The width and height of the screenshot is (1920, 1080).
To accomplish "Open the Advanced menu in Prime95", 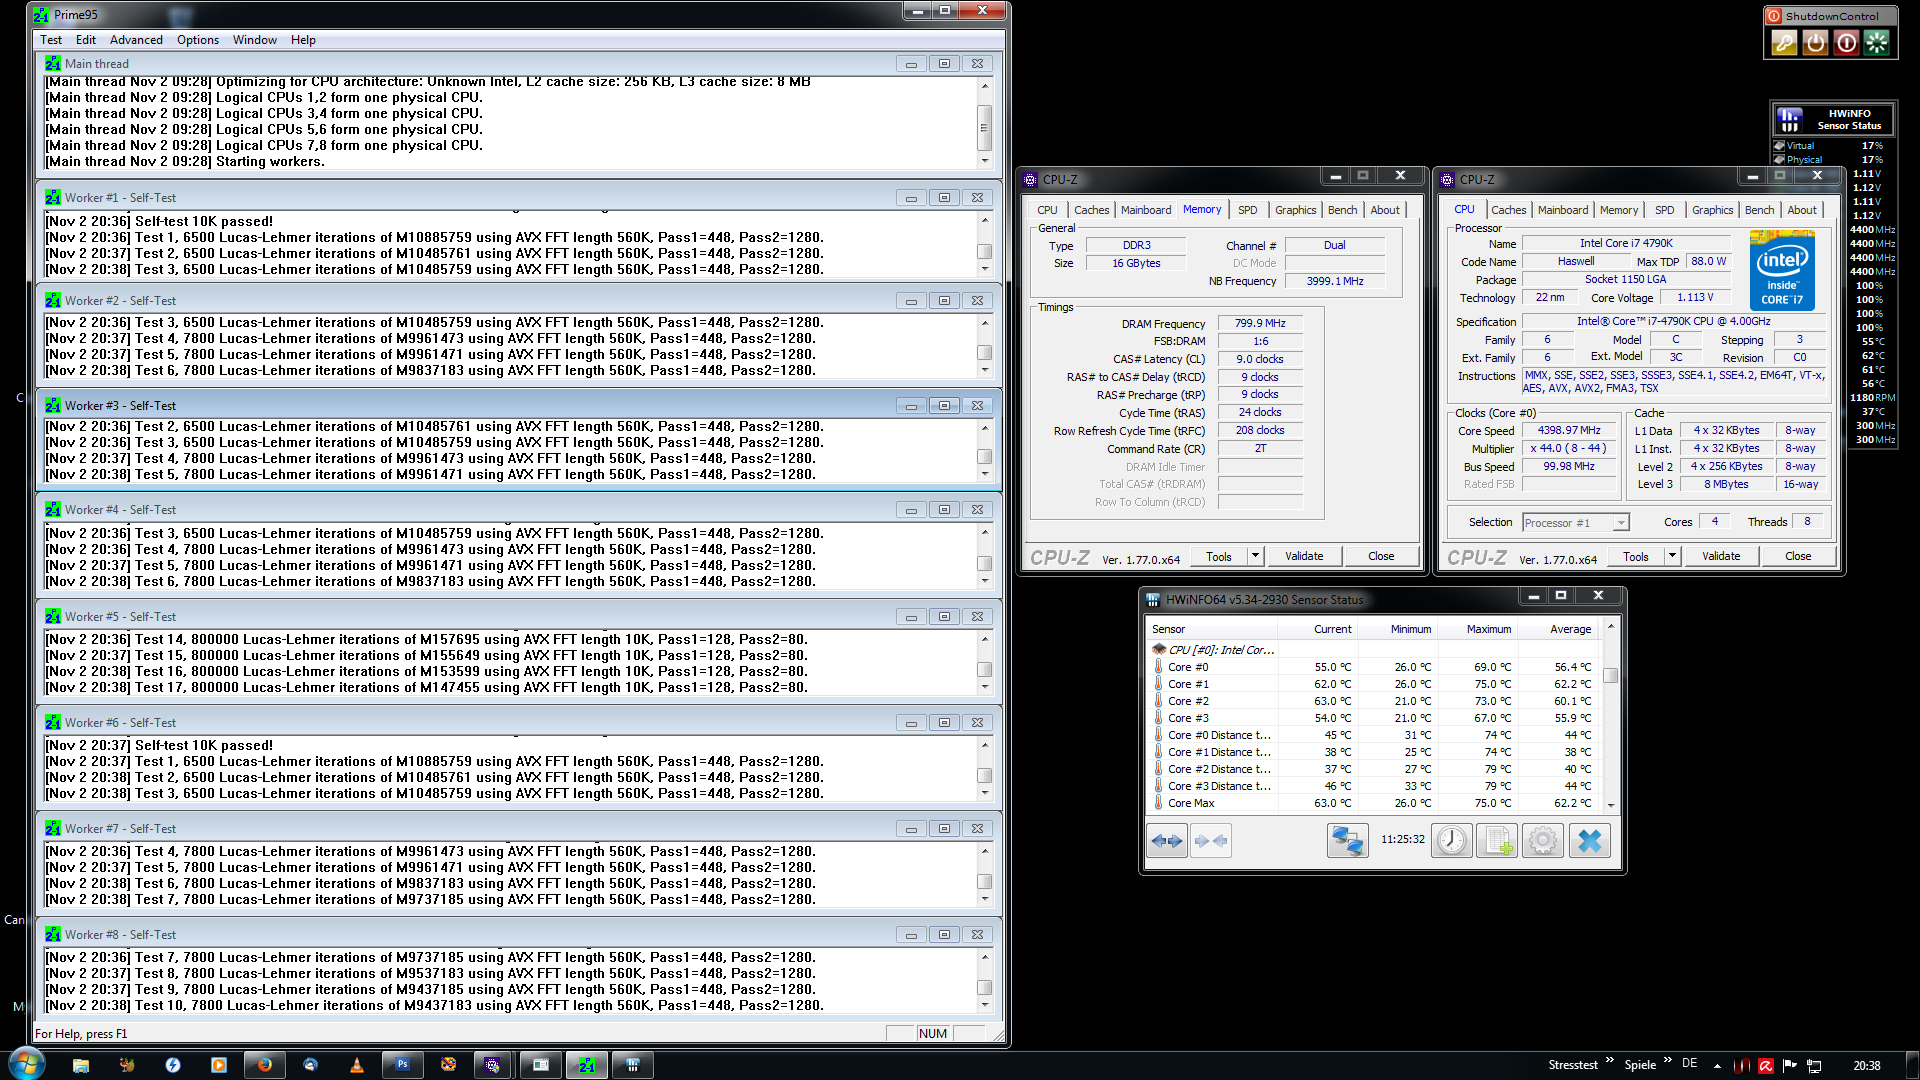I will coord(136,40).
